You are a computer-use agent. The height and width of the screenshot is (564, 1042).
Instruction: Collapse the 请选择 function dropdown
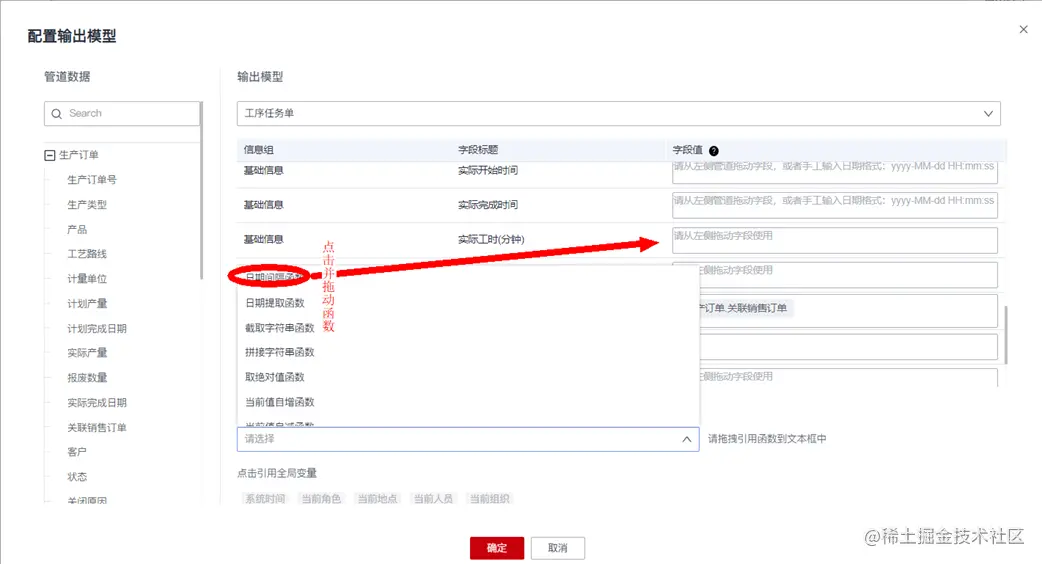point(686,439)
